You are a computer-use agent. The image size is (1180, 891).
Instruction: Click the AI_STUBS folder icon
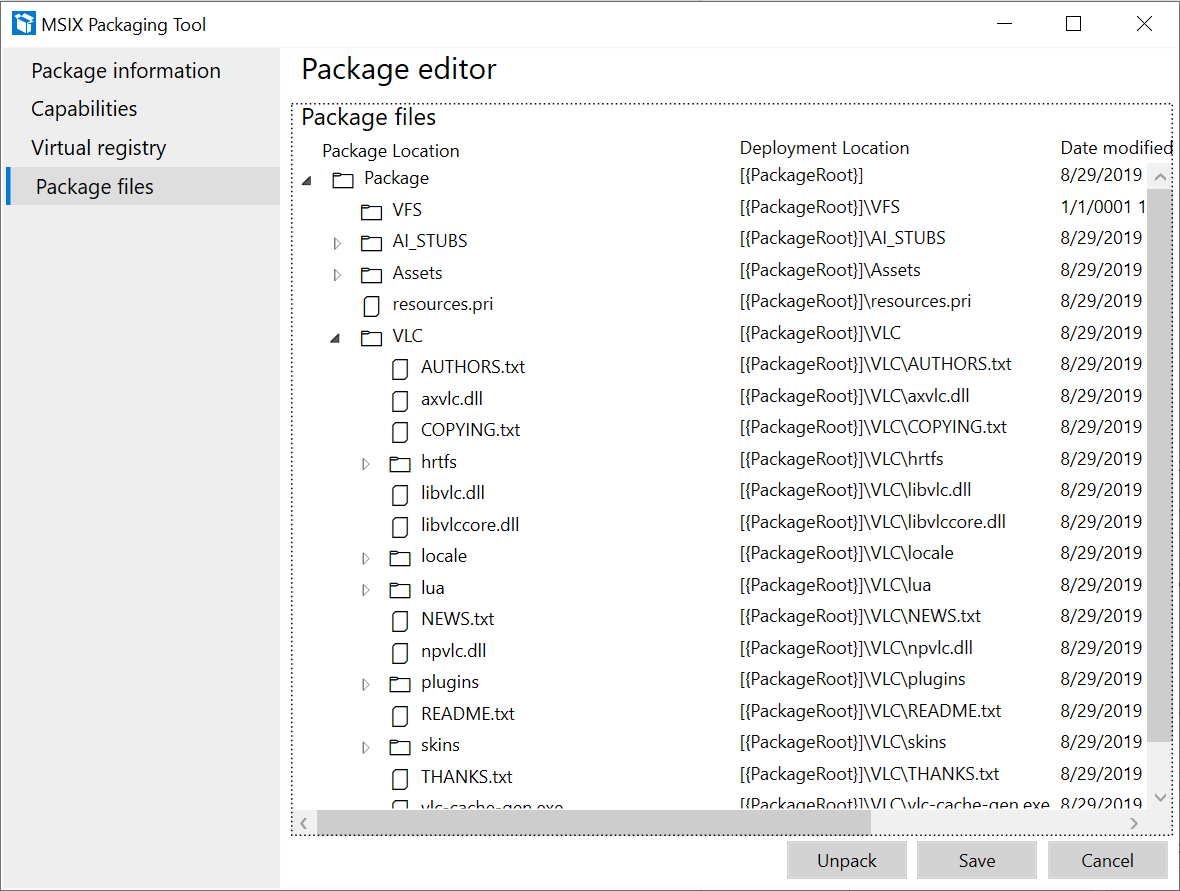(x=371, y=243)
